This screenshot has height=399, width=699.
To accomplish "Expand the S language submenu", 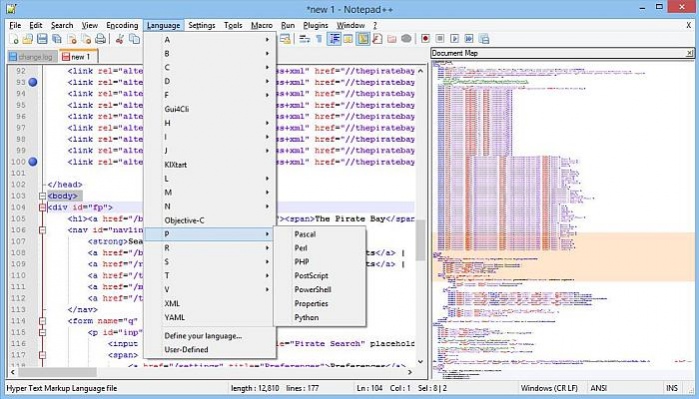I will pos(210,262).
